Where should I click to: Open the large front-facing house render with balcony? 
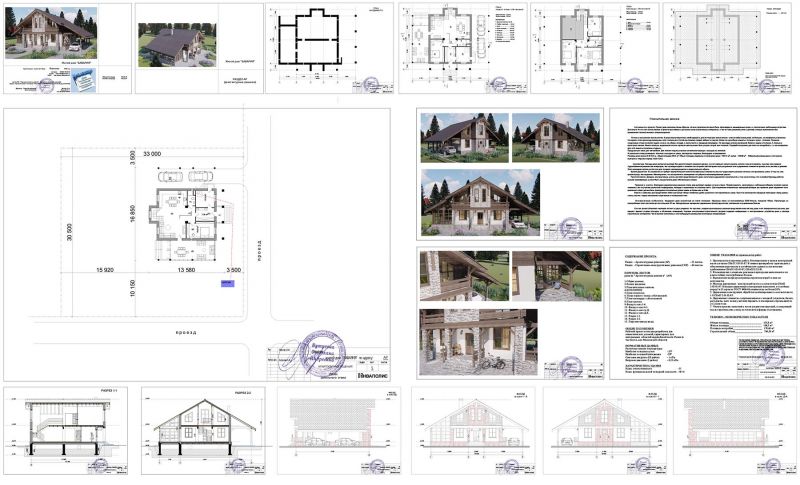[x=480, y=202]
